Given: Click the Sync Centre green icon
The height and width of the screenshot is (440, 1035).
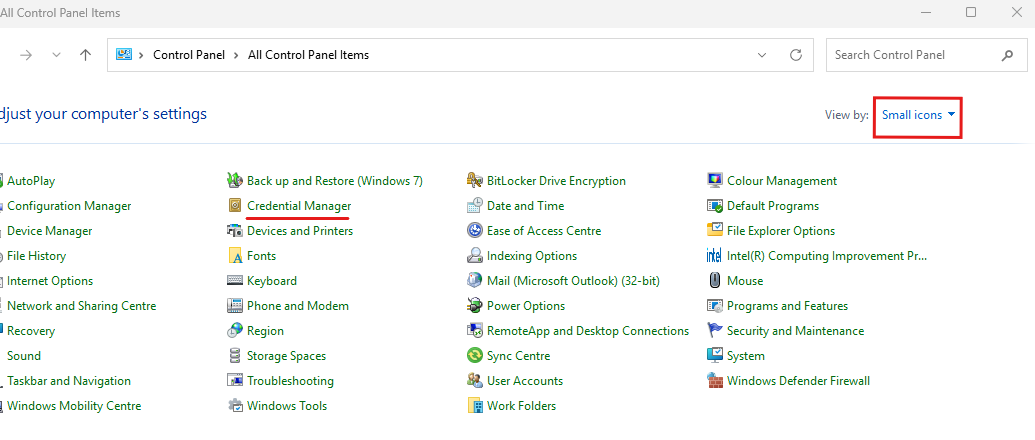Looking at the screenshot, I should pyautogui.click(x=475, y=356).
